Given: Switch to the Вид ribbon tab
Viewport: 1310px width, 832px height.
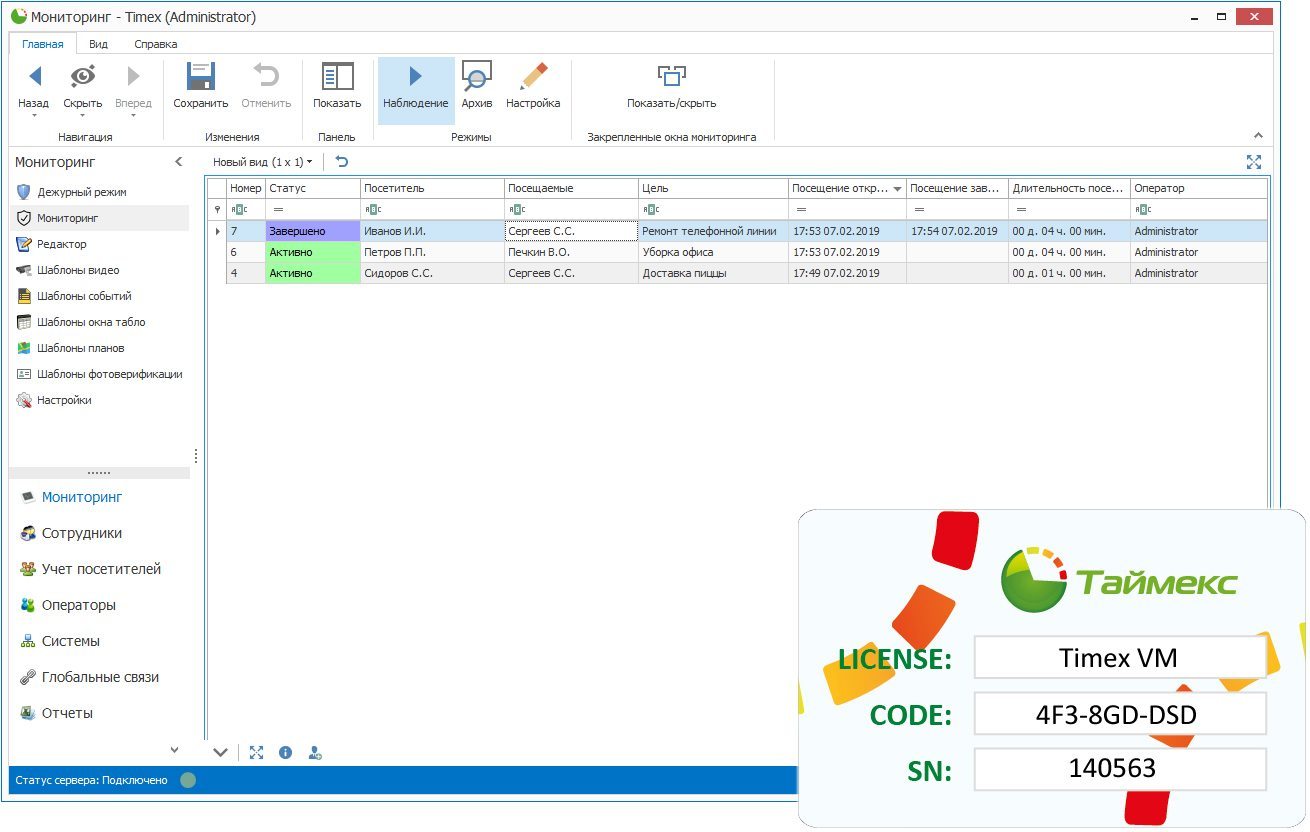Looking at the screenshot, I should 98,44.
